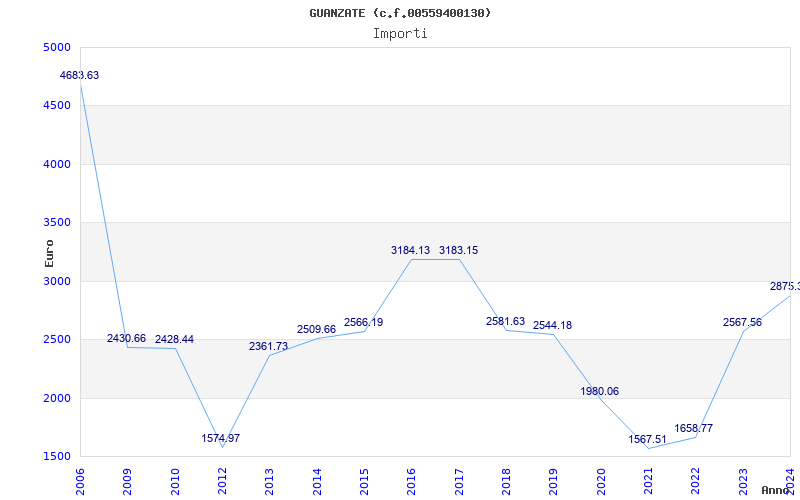Click the 2428.44 data label
This screenshot has width=800, height=500.
click(x=174, y=339)
